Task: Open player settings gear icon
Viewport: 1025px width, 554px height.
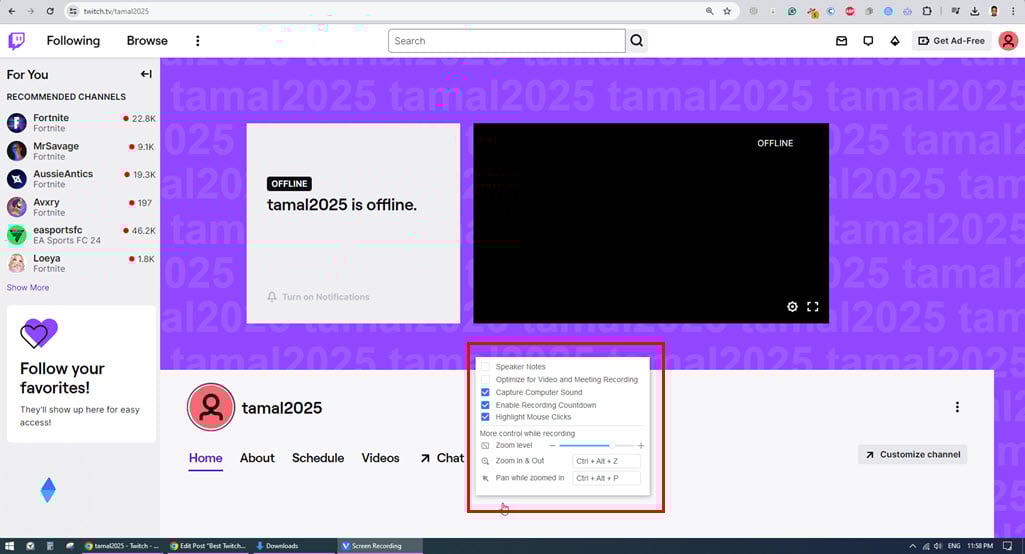Action: tap(792, 306)
